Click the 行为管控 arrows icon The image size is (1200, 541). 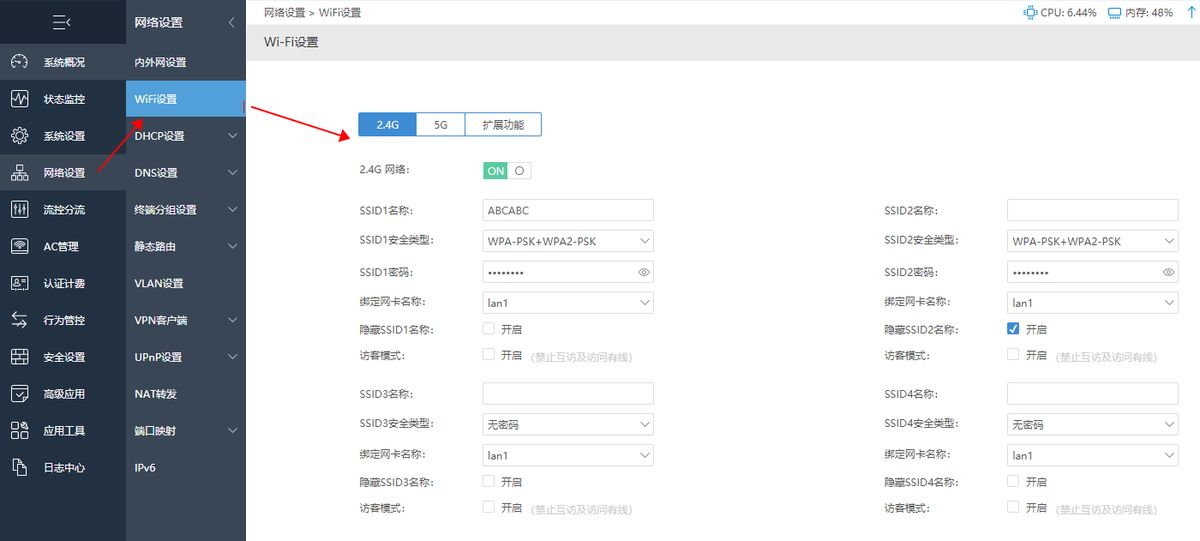click(x=19, y=320)
